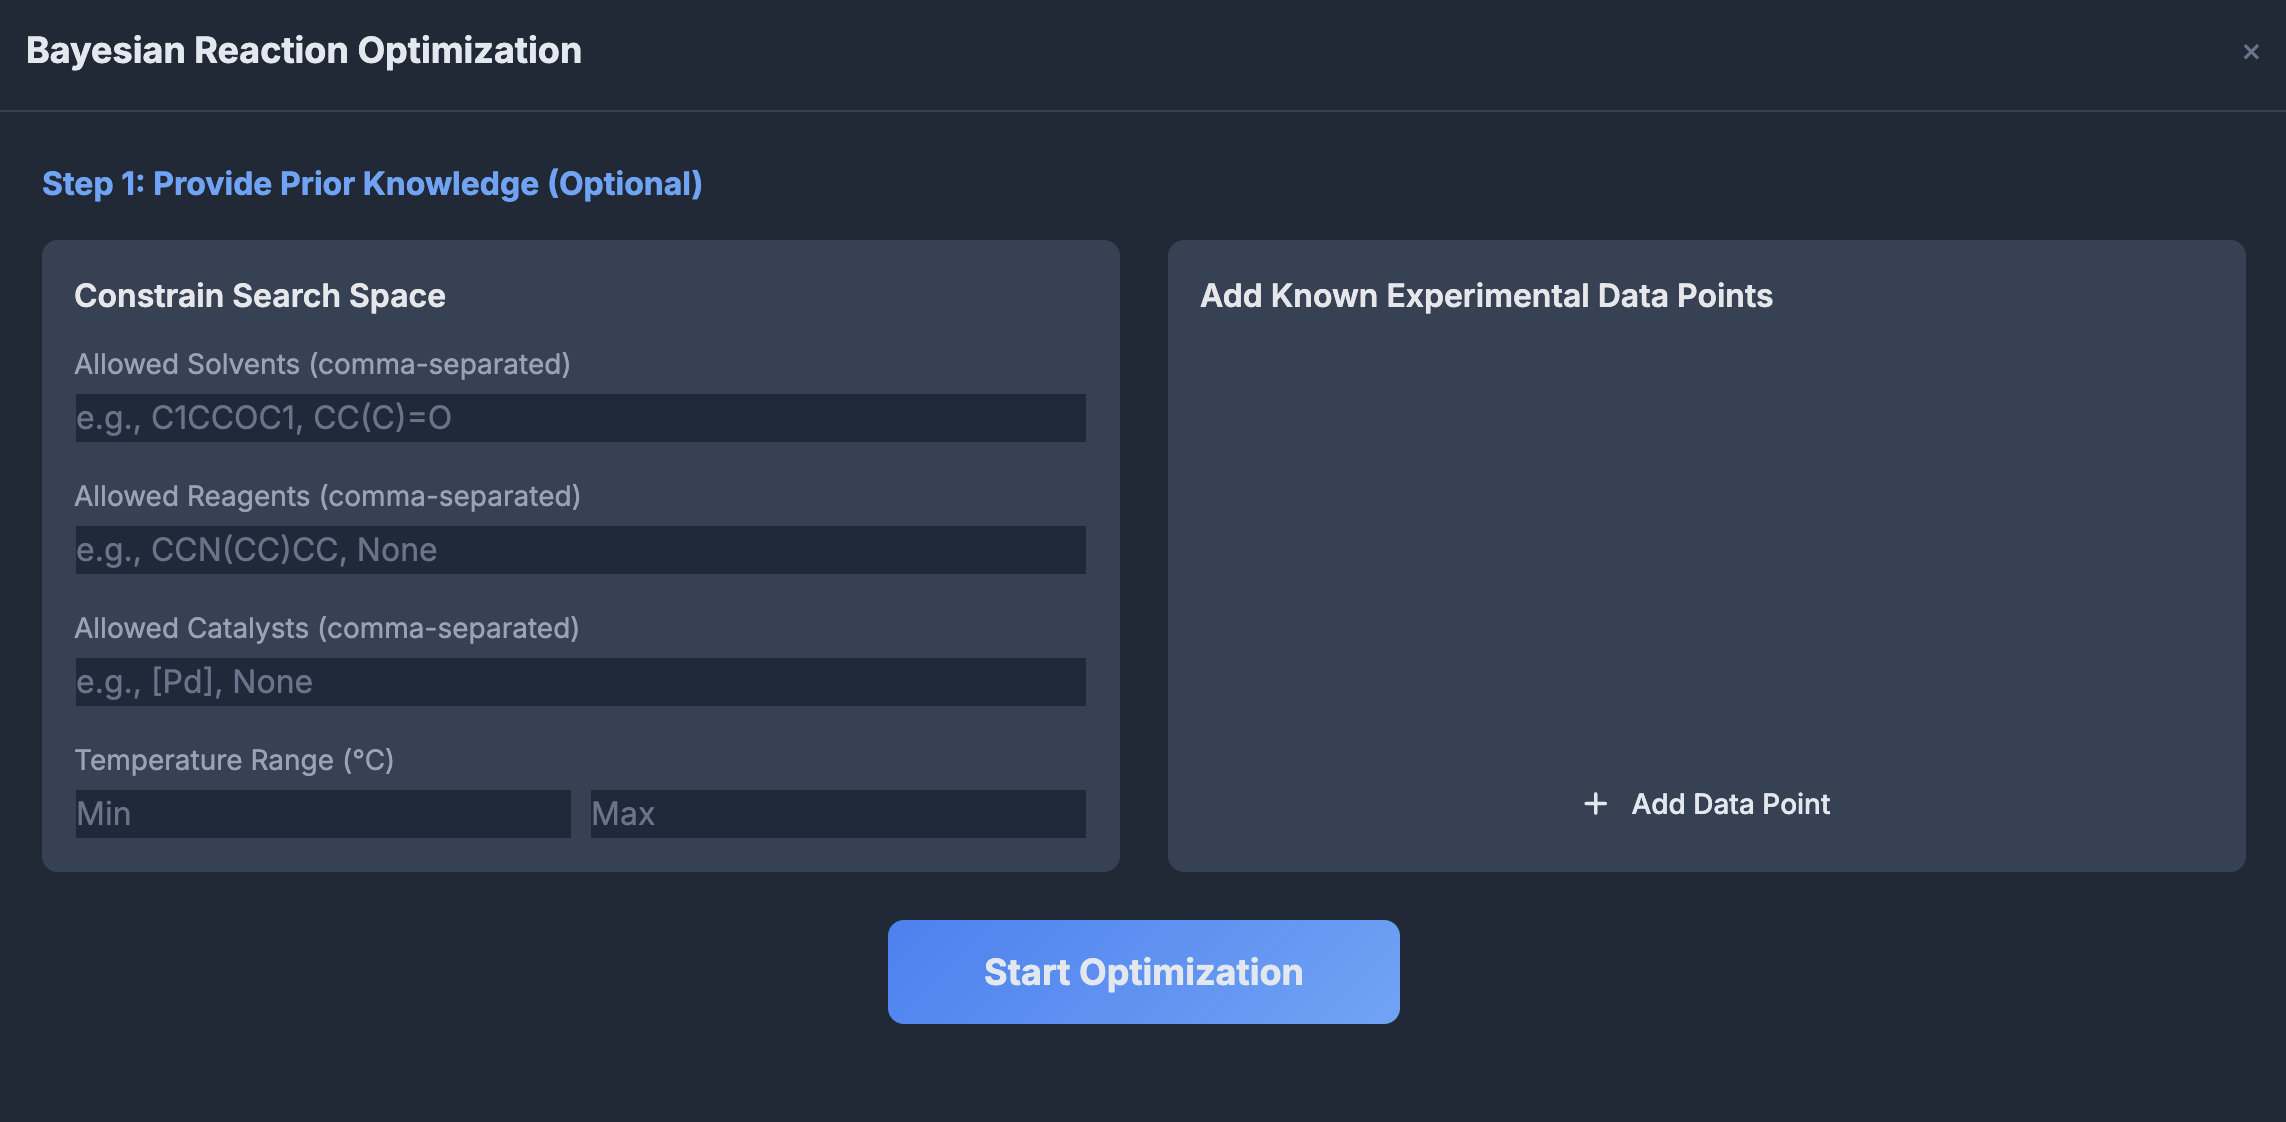The image size is (2286, 1122).
Task: Click the Allowed Catalysts (comma-separated) label
Action: tap(326, 628)
